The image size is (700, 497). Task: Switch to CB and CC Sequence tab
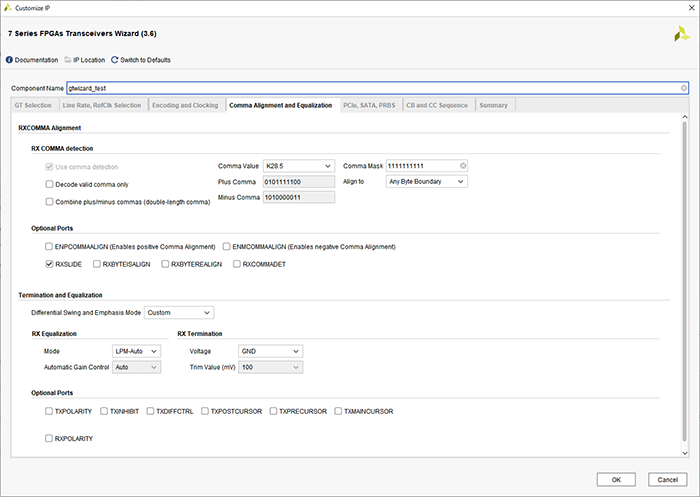(x=437, y=105)
